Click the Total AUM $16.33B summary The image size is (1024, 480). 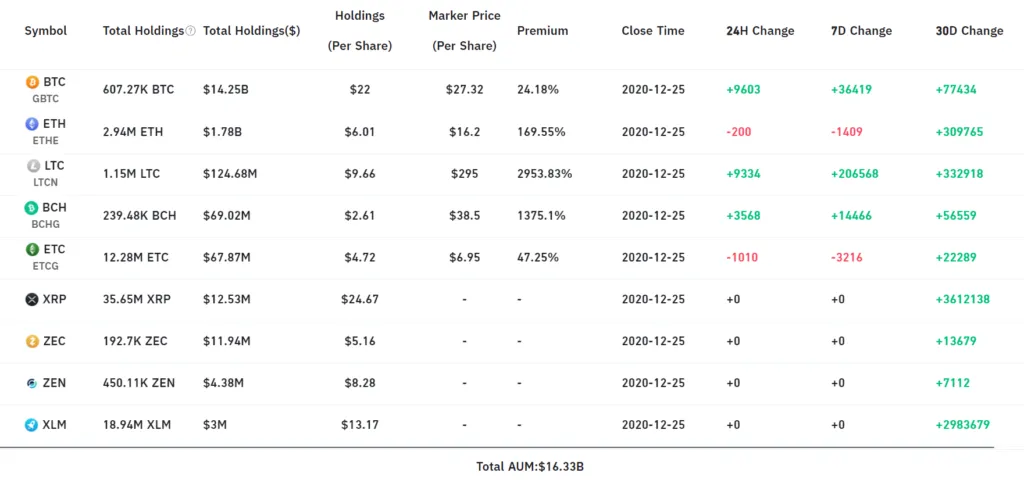point(530,466)
